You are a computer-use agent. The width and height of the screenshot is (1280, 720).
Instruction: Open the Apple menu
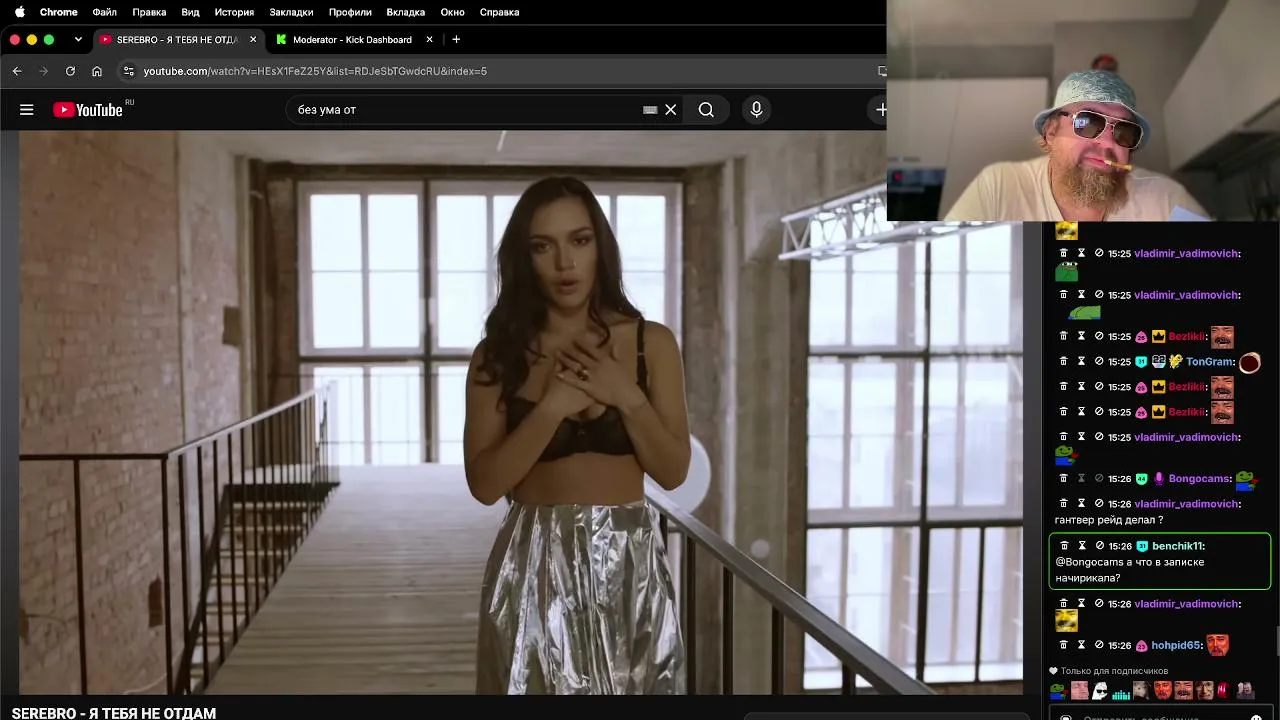pos(20,12)
